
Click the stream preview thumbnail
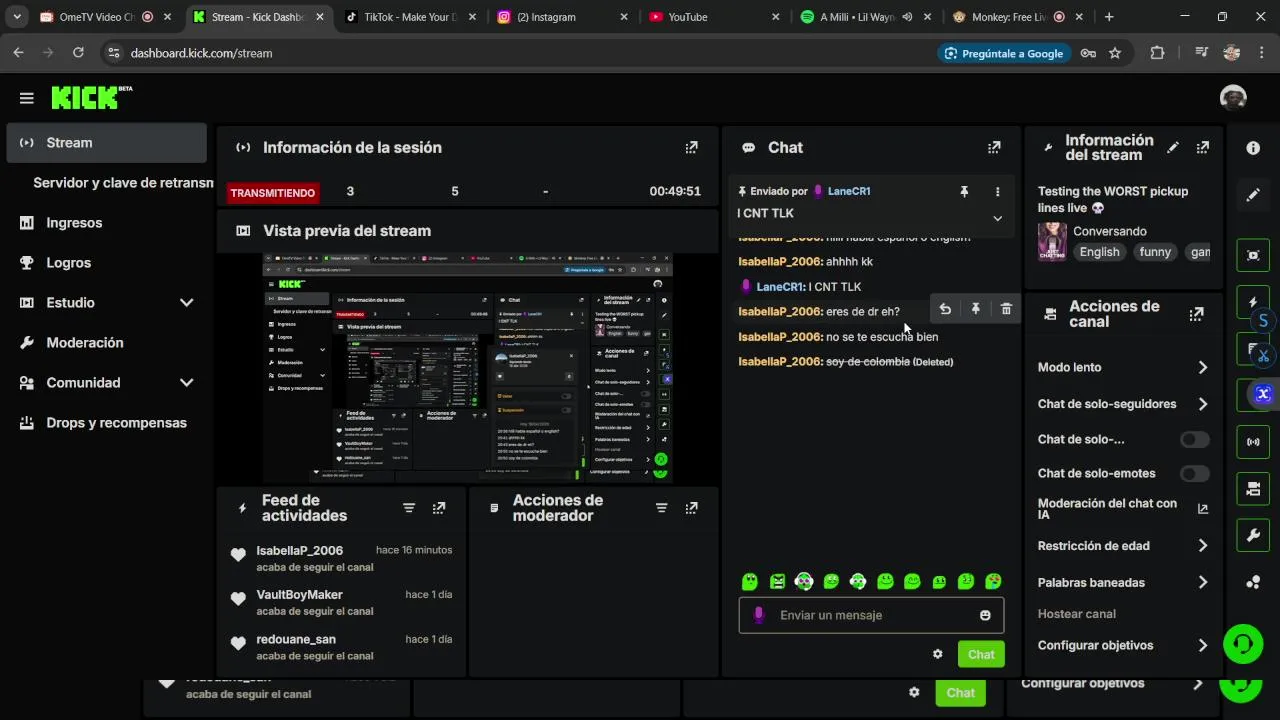click(467, 367)
